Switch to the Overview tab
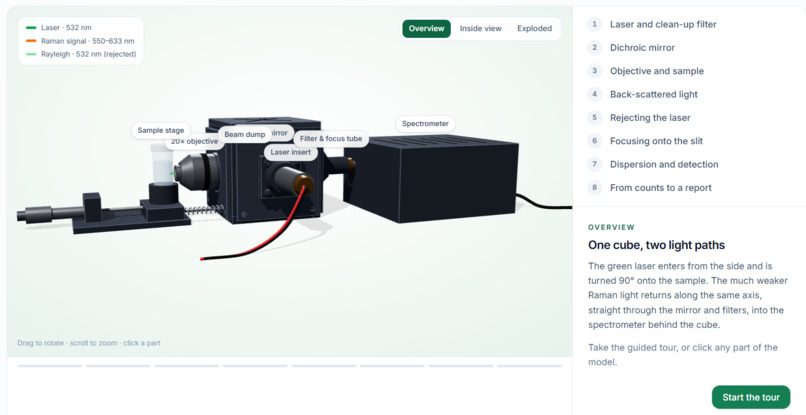The height and width of the screenshot is (415, 806). coord(426,29)
